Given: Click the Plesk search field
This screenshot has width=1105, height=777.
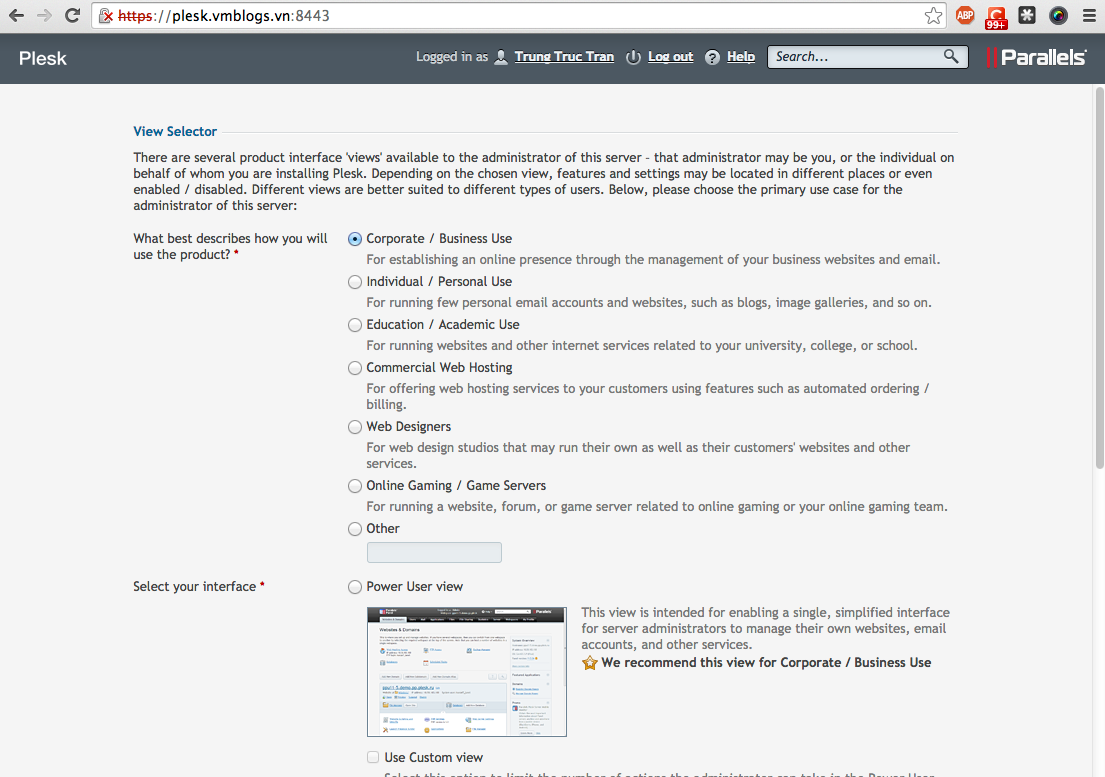Looking at the screenshot, I should tap(855, 57).
